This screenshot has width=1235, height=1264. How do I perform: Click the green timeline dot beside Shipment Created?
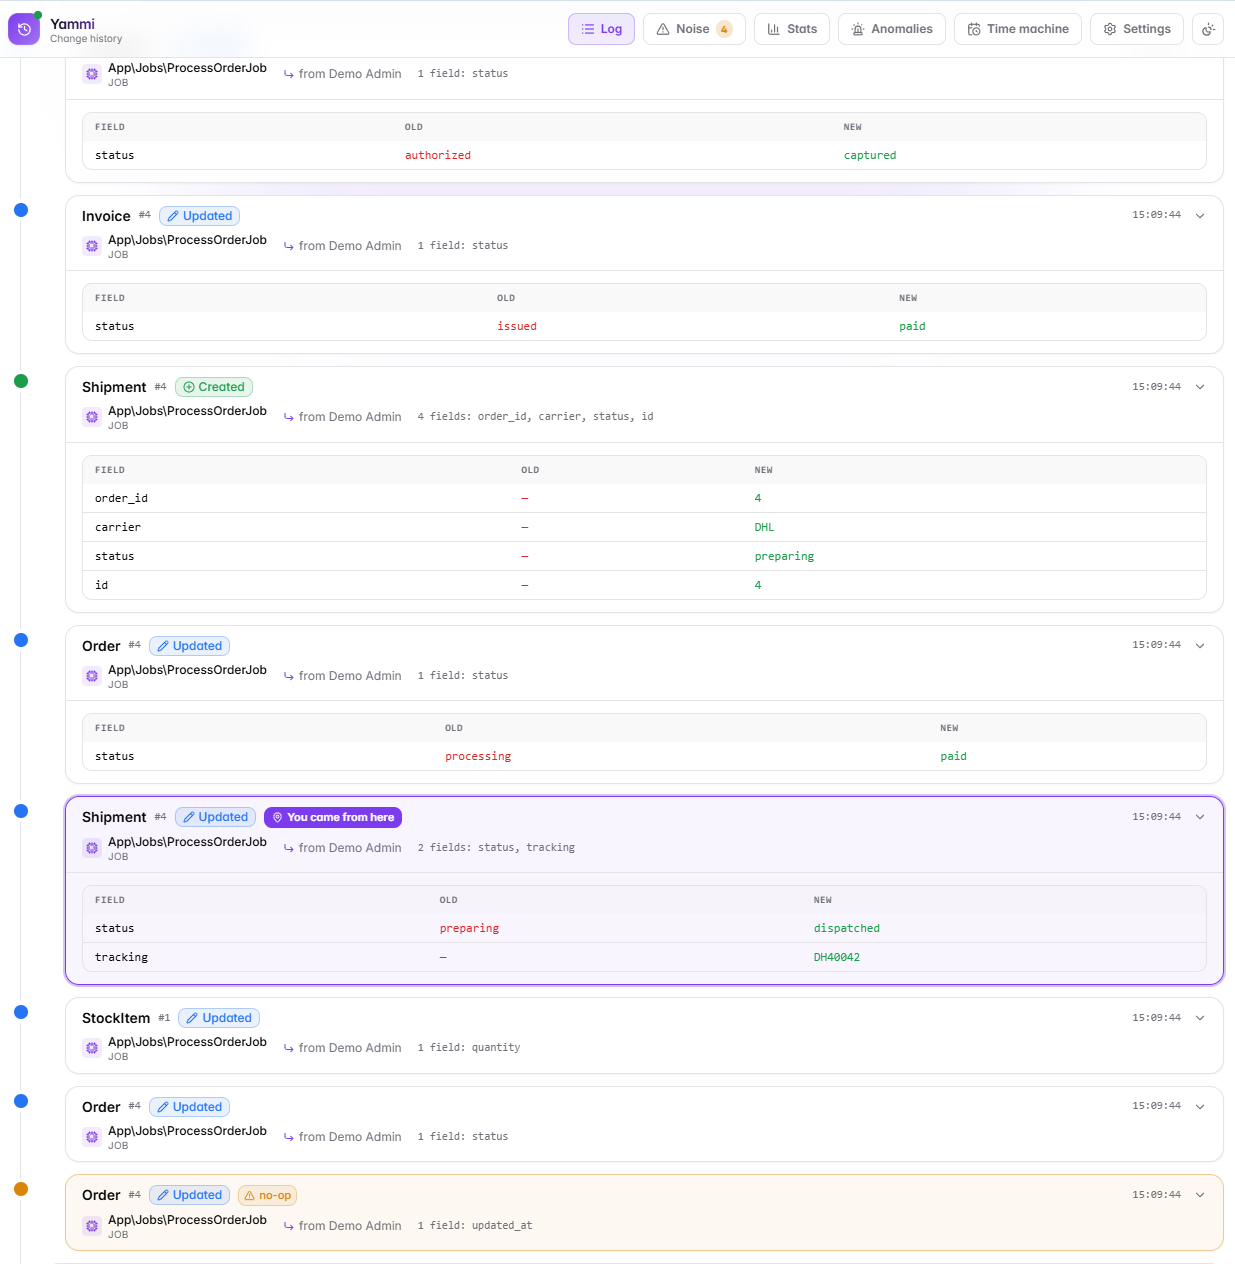pos(21,381)
